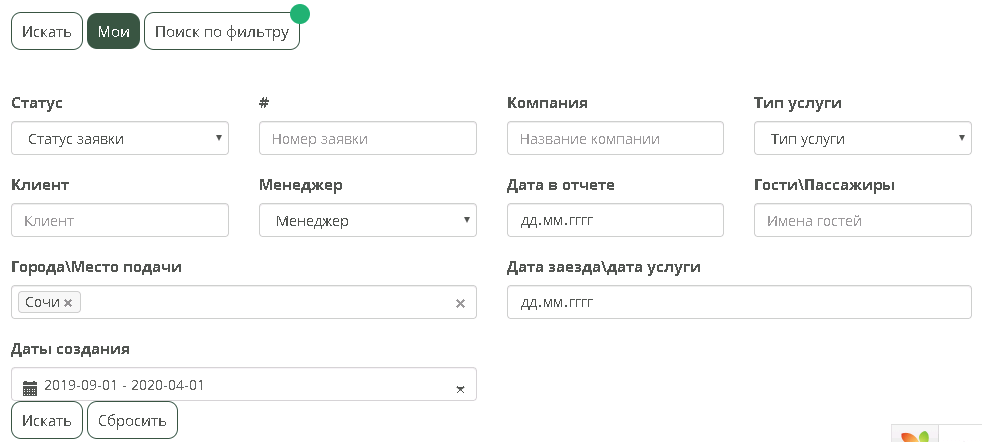Select the top Искать tab button
This screenshot has height=442, width=982.
point(47,31)
